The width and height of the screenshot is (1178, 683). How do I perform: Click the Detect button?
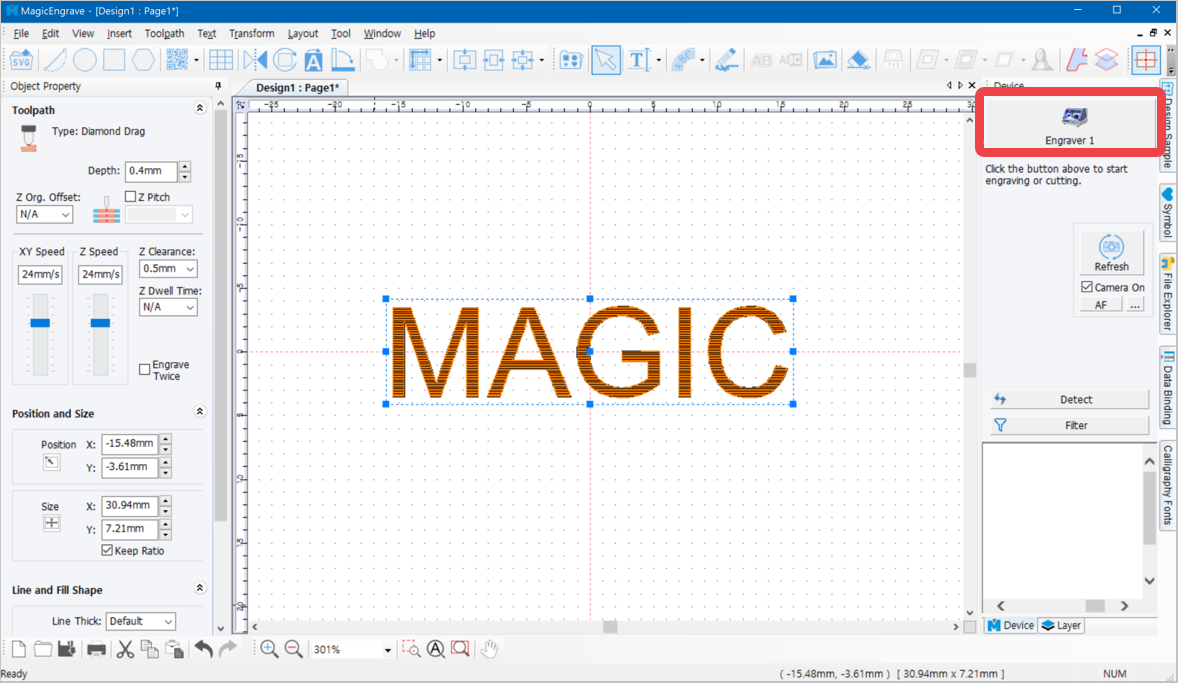[1069, 400]
